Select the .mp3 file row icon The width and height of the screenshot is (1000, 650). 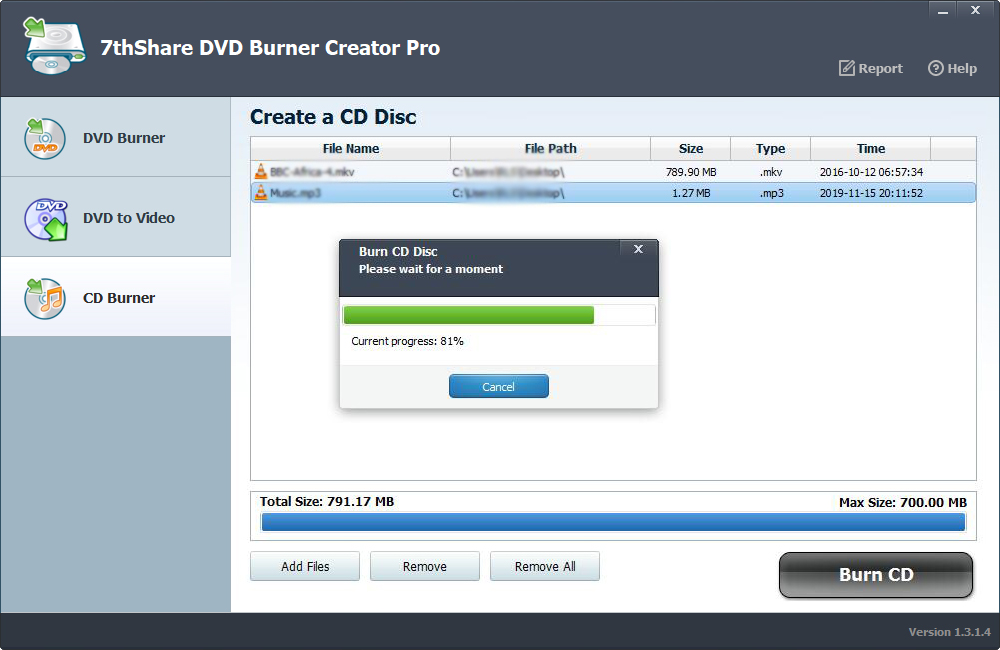point(261,192)
